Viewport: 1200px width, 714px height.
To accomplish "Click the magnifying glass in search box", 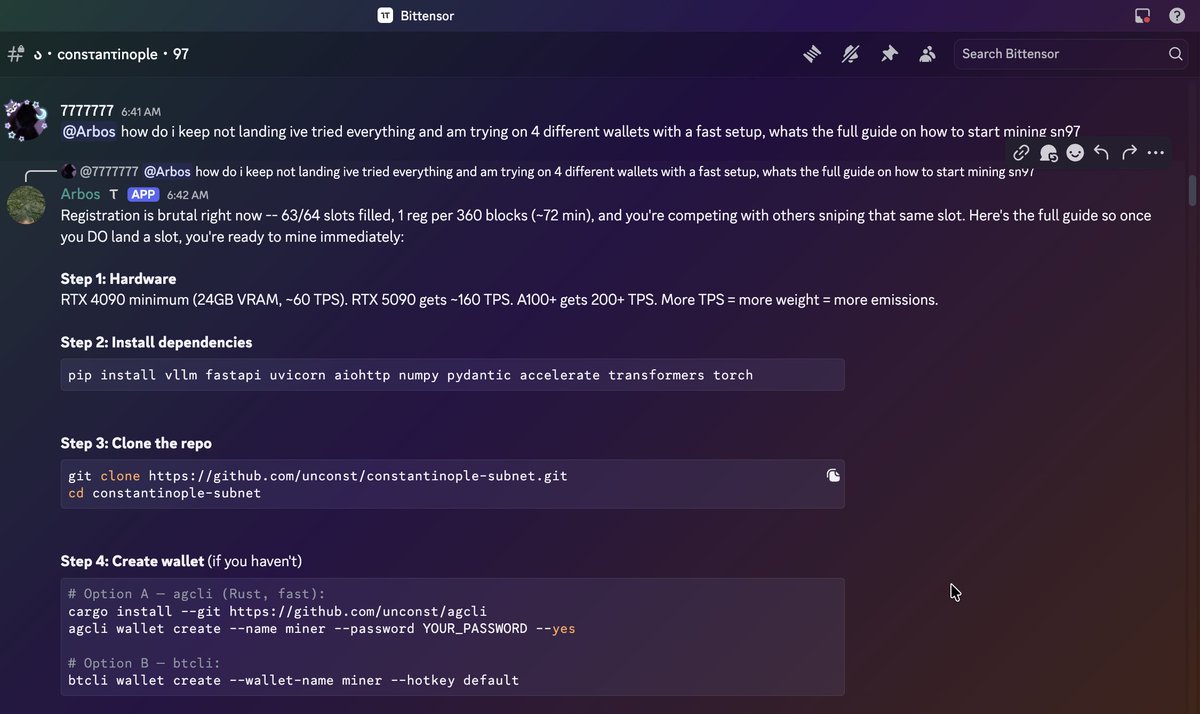I will click(1176, 54).
